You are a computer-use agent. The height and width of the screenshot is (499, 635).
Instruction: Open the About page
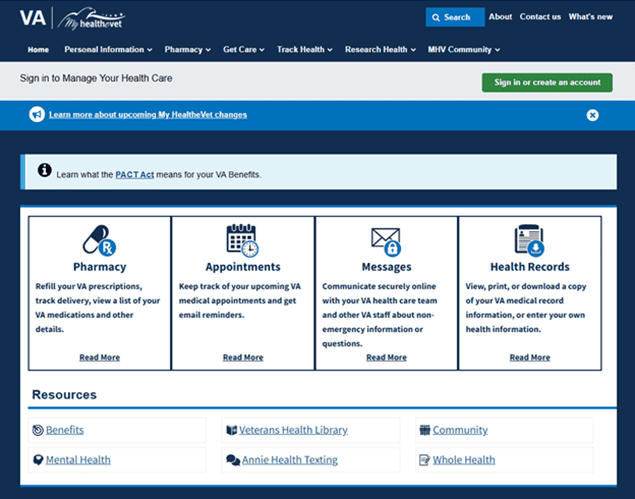[x=500, y=17]
